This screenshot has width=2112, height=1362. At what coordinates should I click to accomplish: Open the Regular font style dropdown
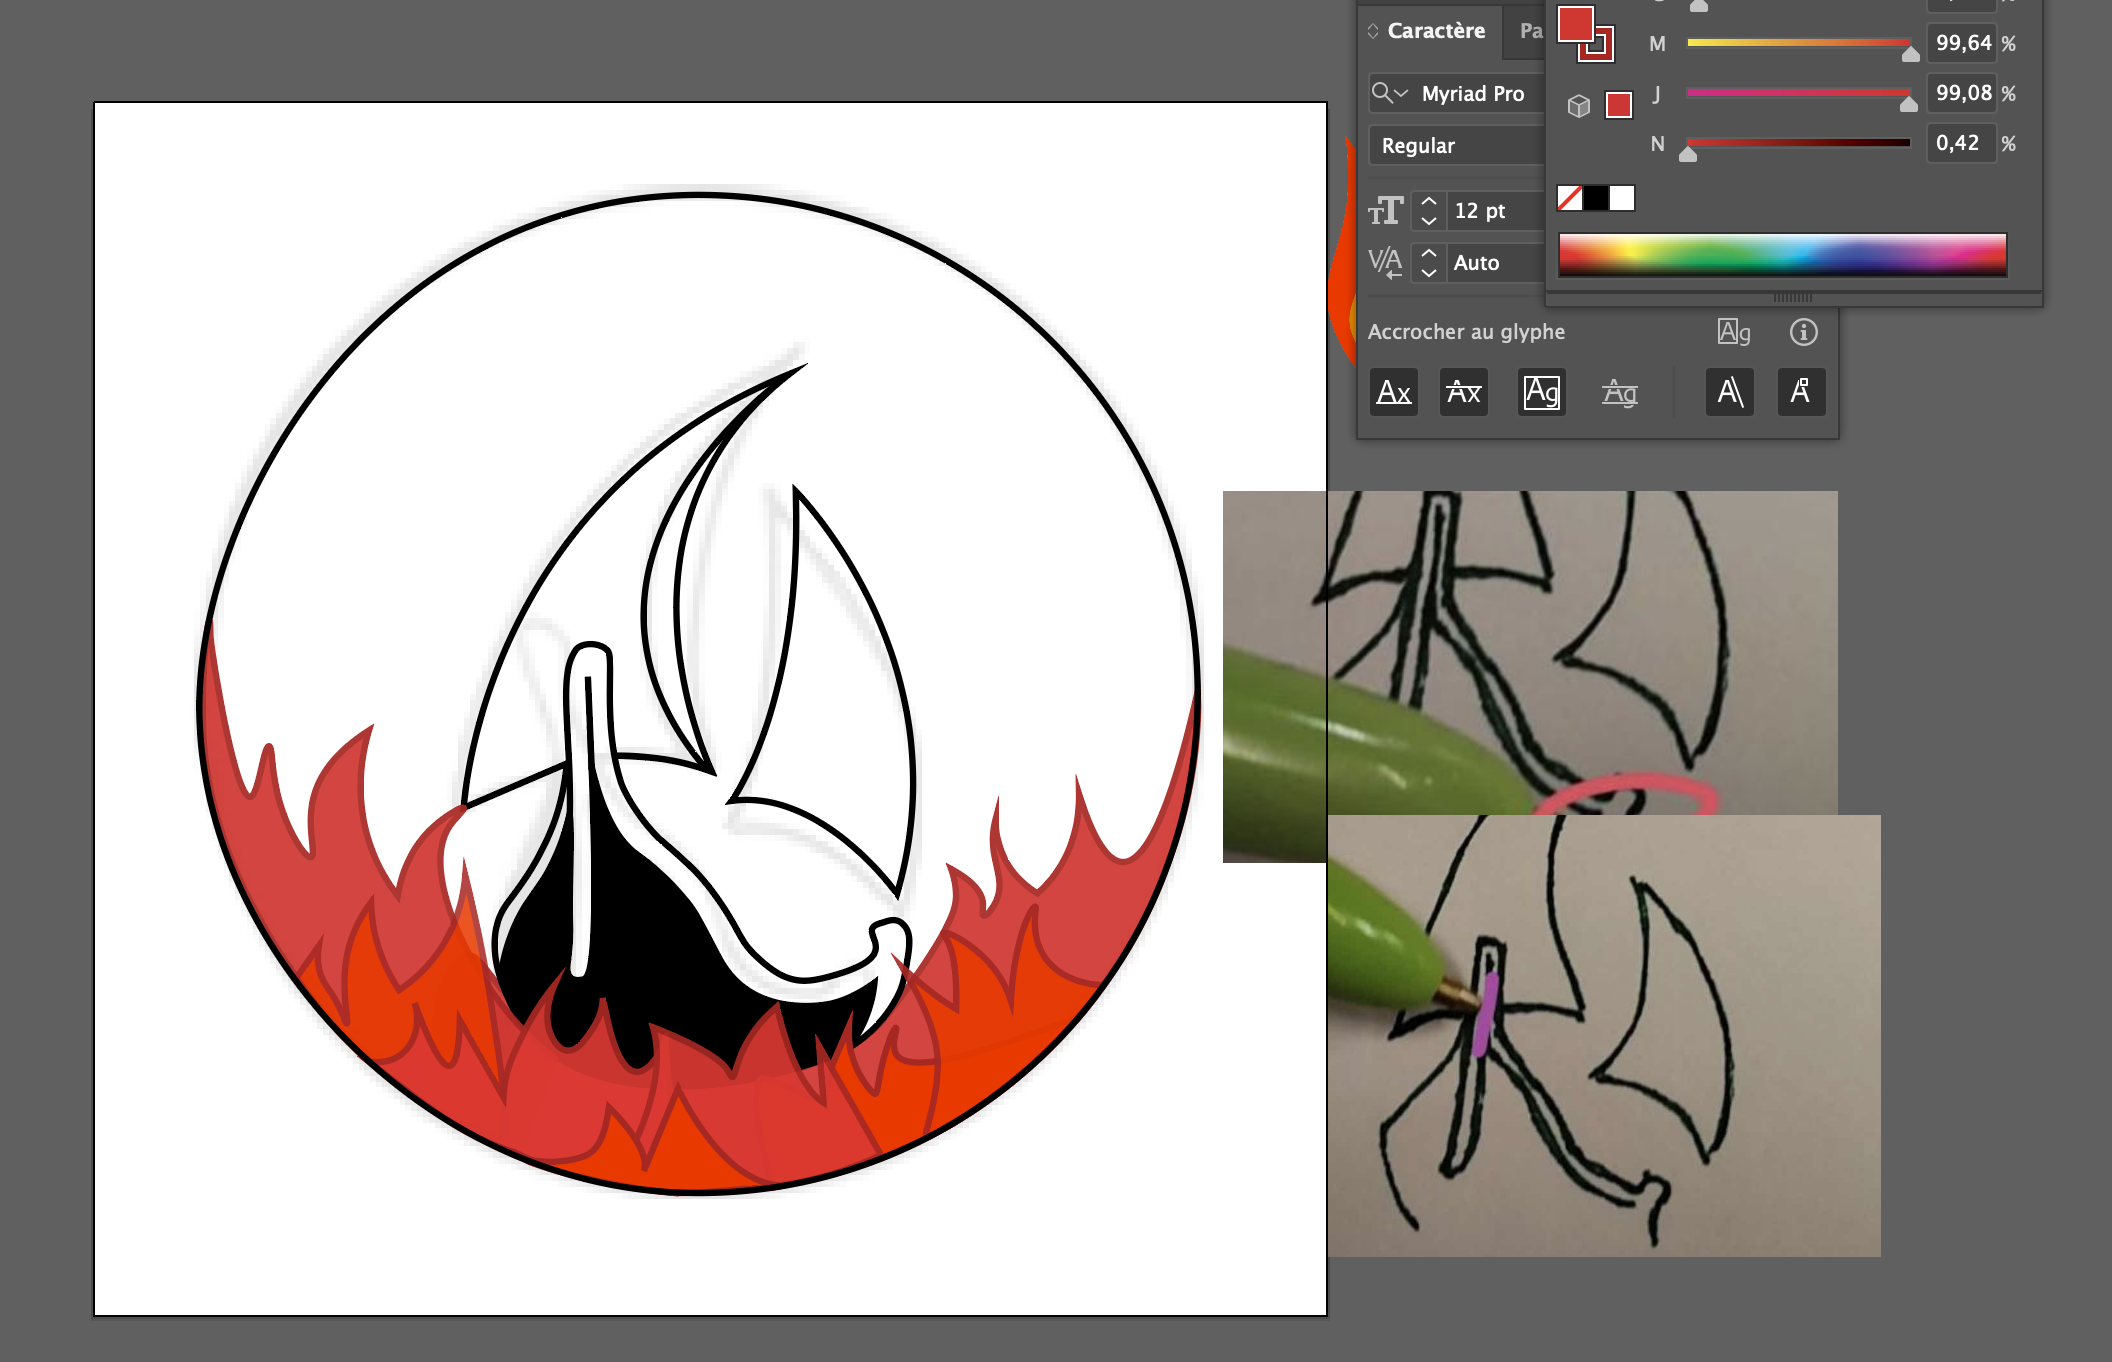point(1457,146)
